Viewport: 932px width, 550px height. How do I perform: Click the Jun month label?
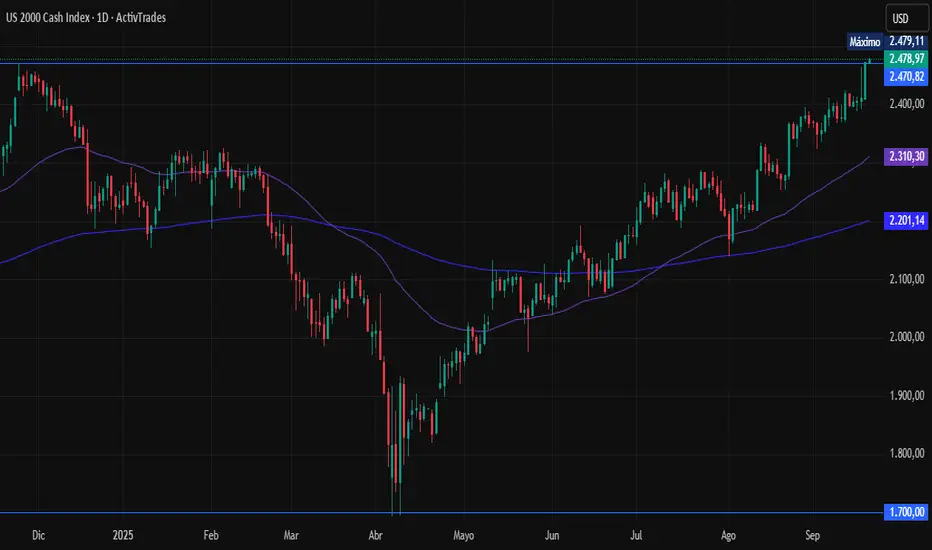click(552, 535)
